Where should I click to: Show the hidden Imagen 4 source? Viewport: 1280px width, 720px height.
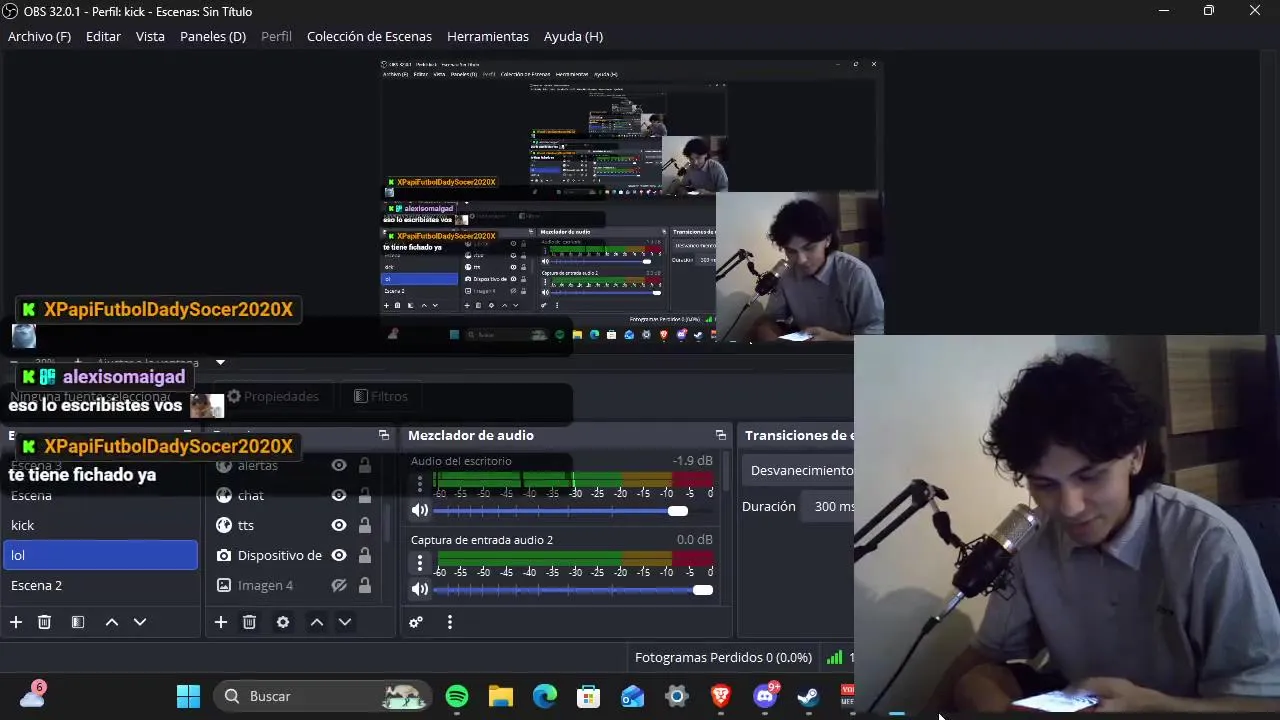339,585
